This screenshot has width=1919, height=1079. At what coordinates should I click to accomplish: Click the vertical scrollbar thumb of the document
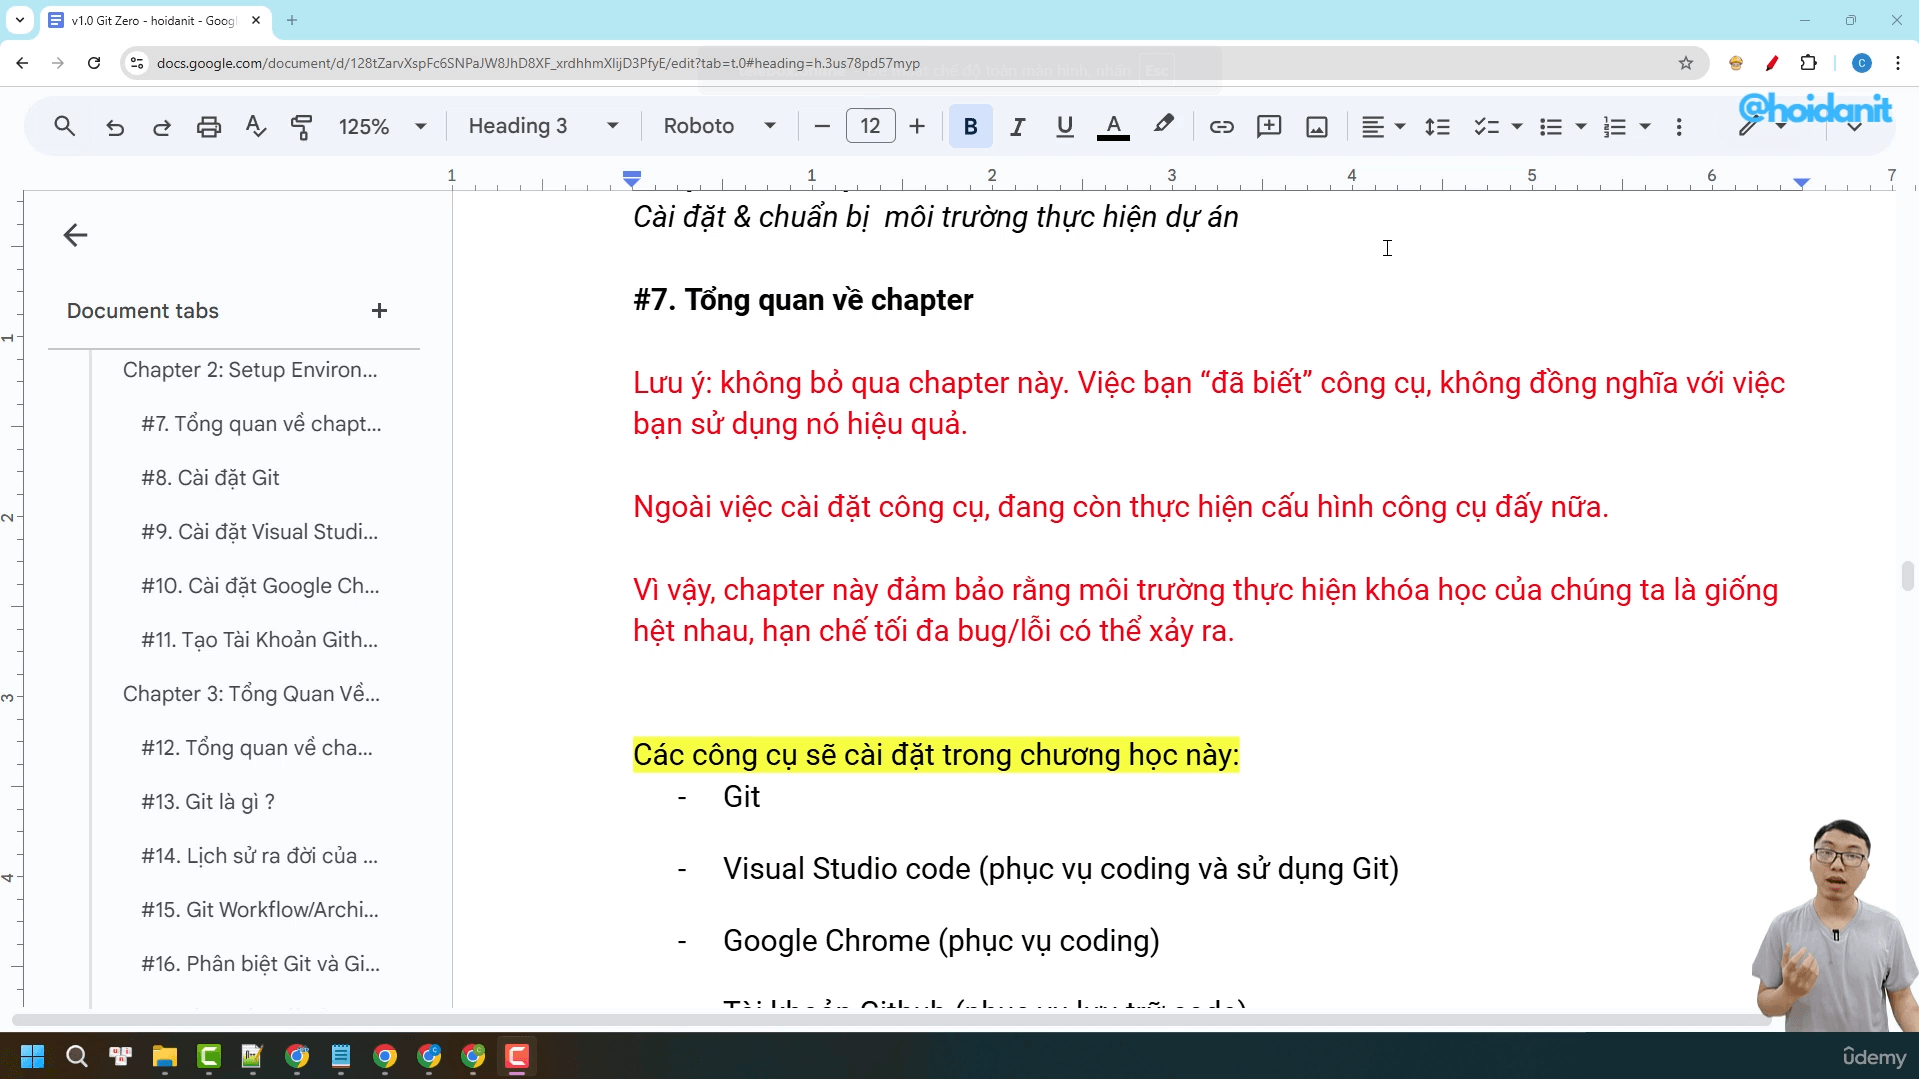tap(1908, 576)
